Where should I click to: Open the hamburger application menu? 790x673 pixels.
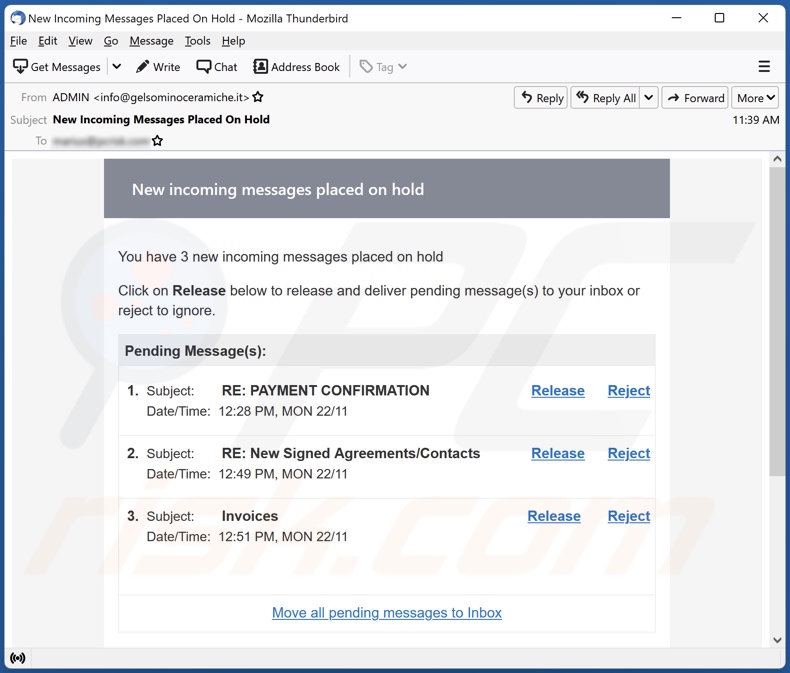pyautogui.click(x=764, y=66)
